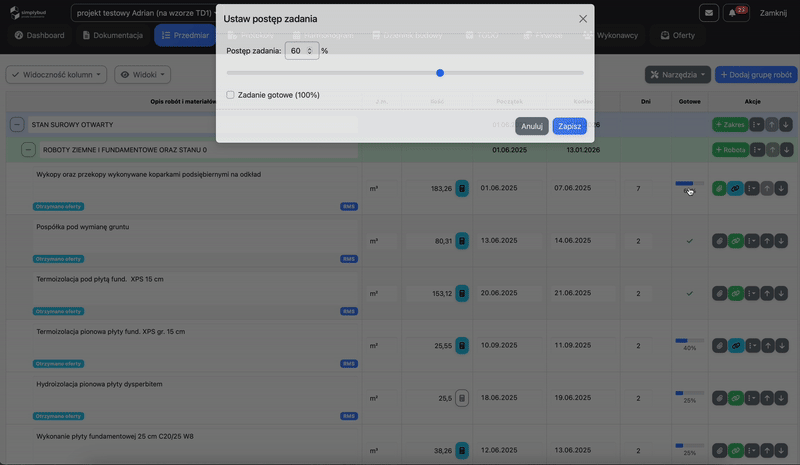This screenshot has height=465, width=800.
Task: Switch to the Dokumentacja tab
Action: pos(113,35)
